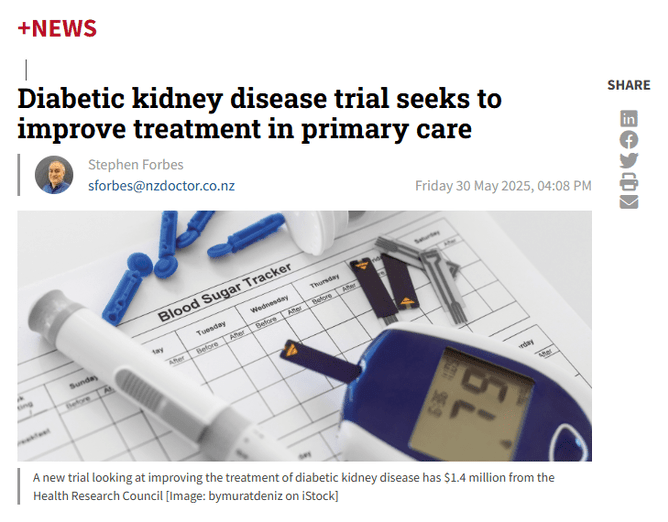Click the Blood Sugar Tracker text in the photo

(x=225, y=292)
